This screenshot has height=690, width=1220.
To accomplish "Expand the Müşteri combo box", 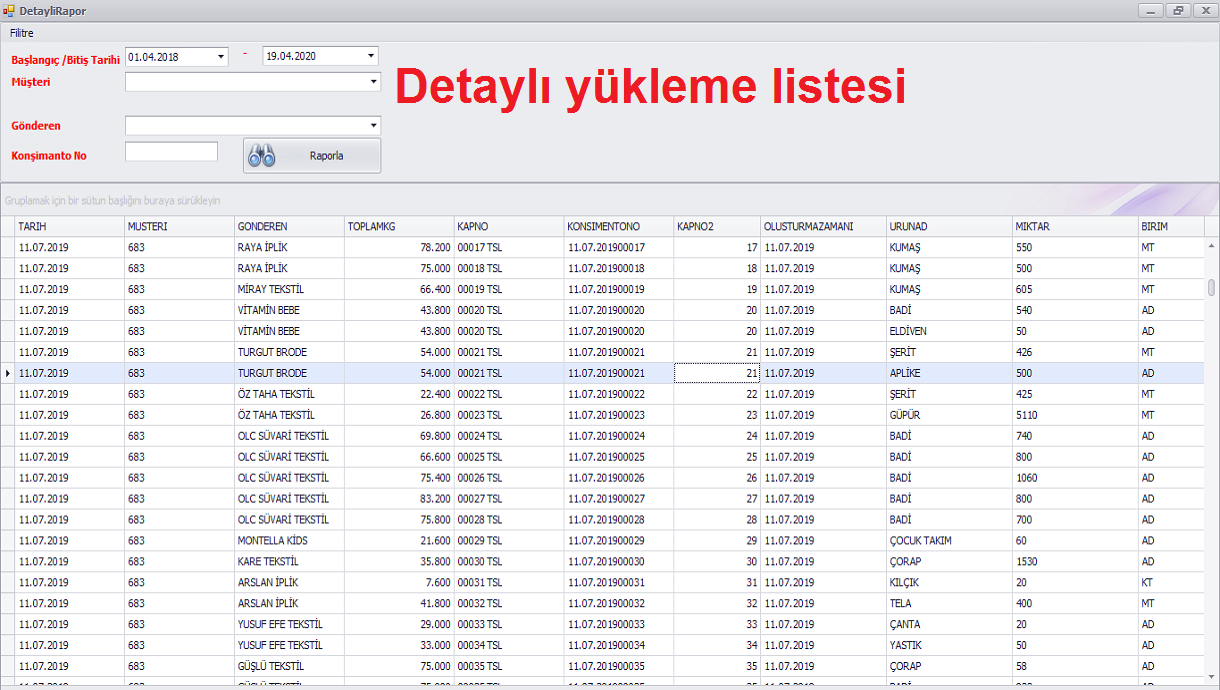I will (374, 82).
